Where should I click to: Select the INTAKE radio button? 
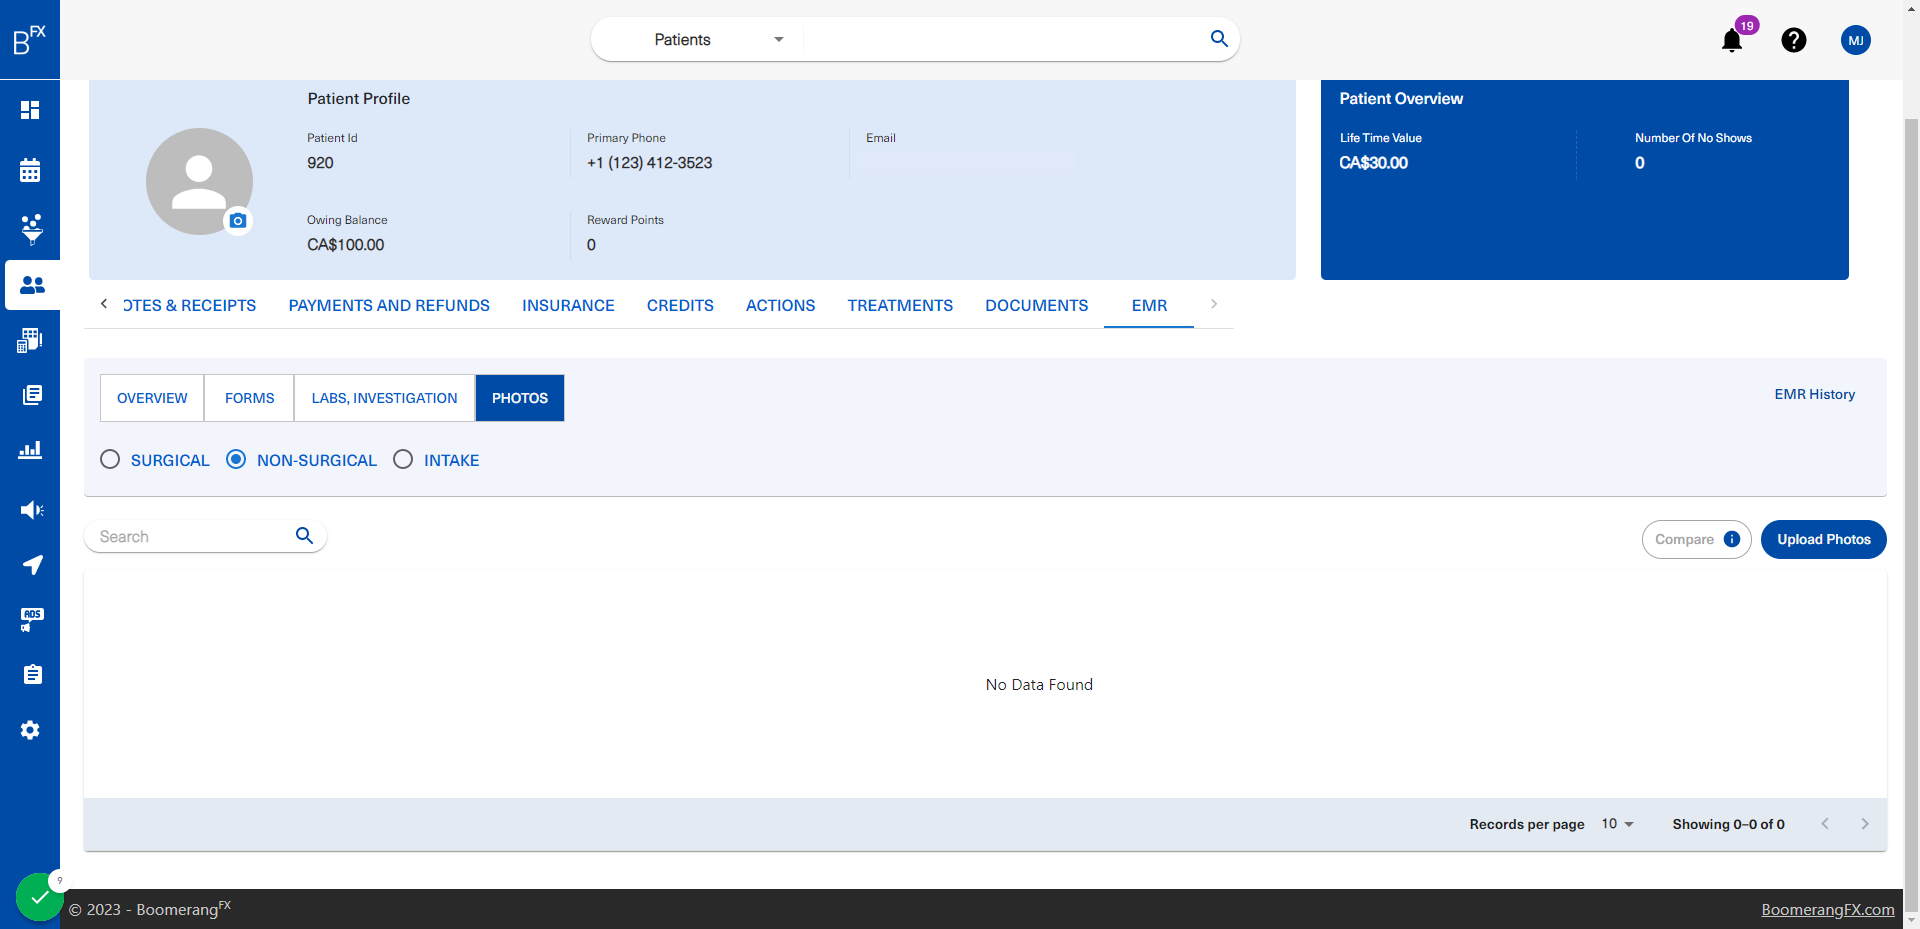[403, 459]
